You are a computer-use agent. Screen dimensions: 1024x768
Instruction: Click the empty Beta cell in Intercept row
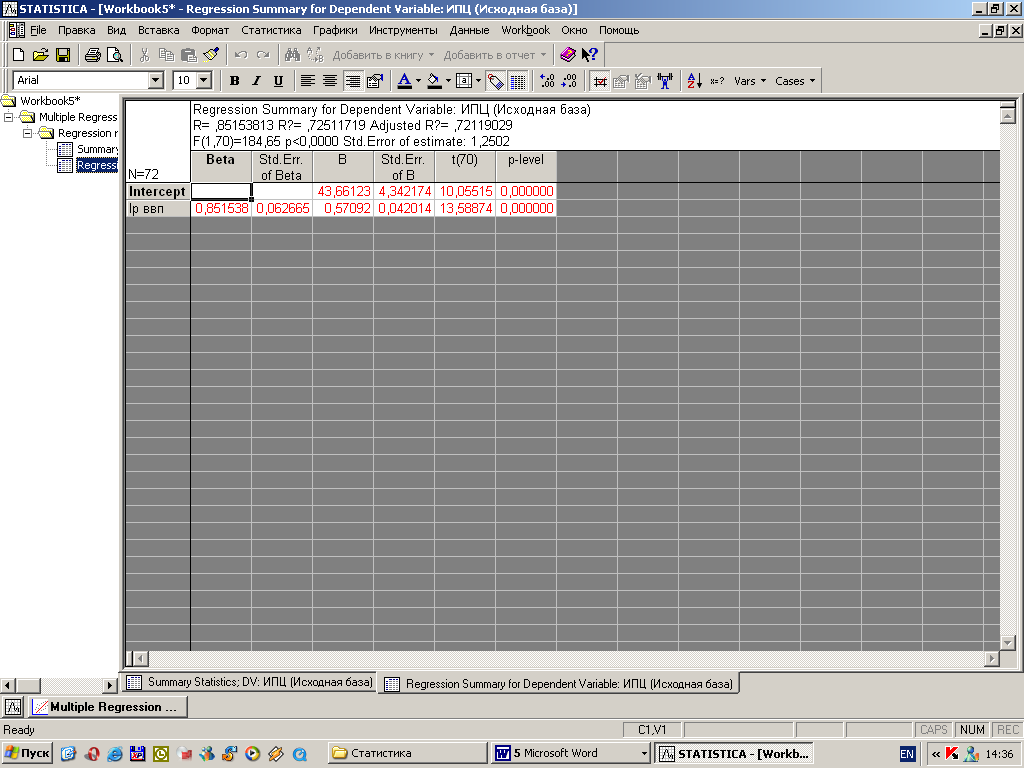point(220,191)
